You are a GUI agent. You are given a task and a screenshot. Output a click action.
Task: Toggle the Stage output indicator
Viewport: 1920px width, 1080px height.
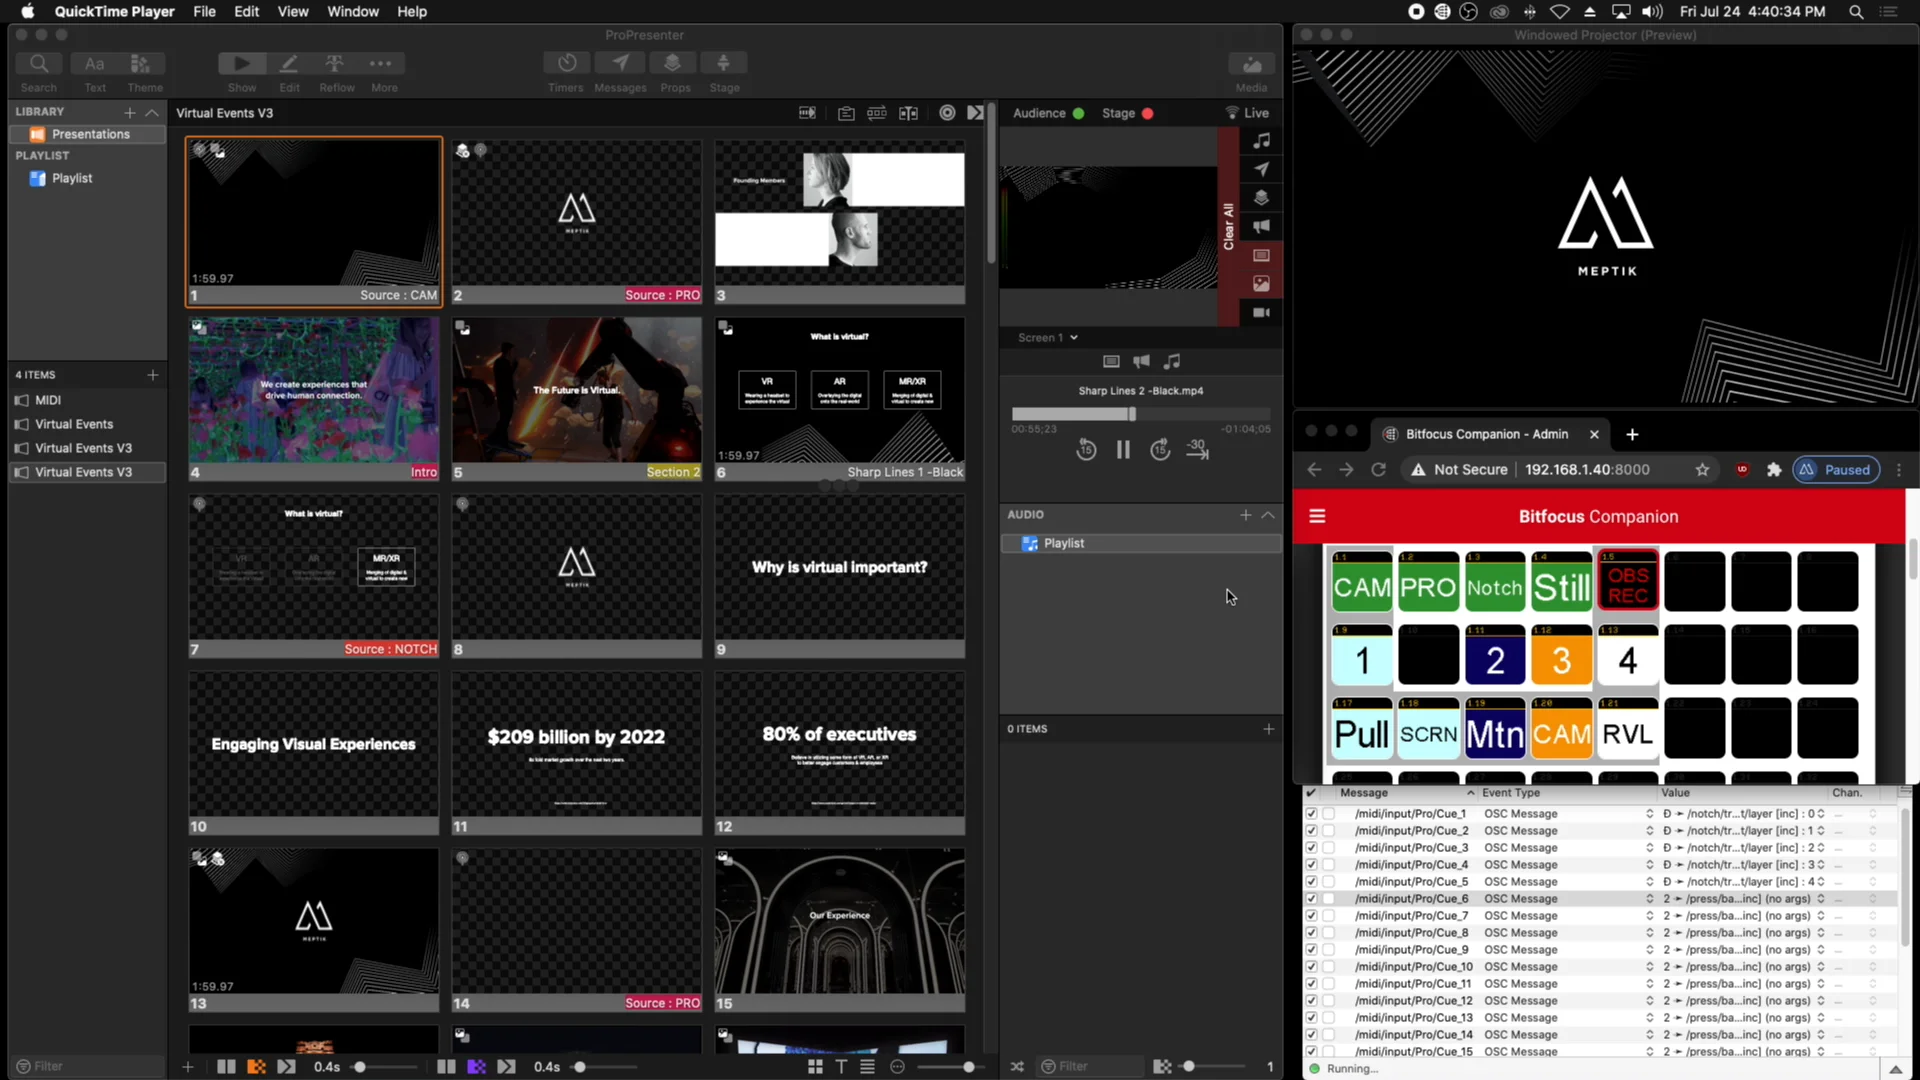pos(1147,113)
